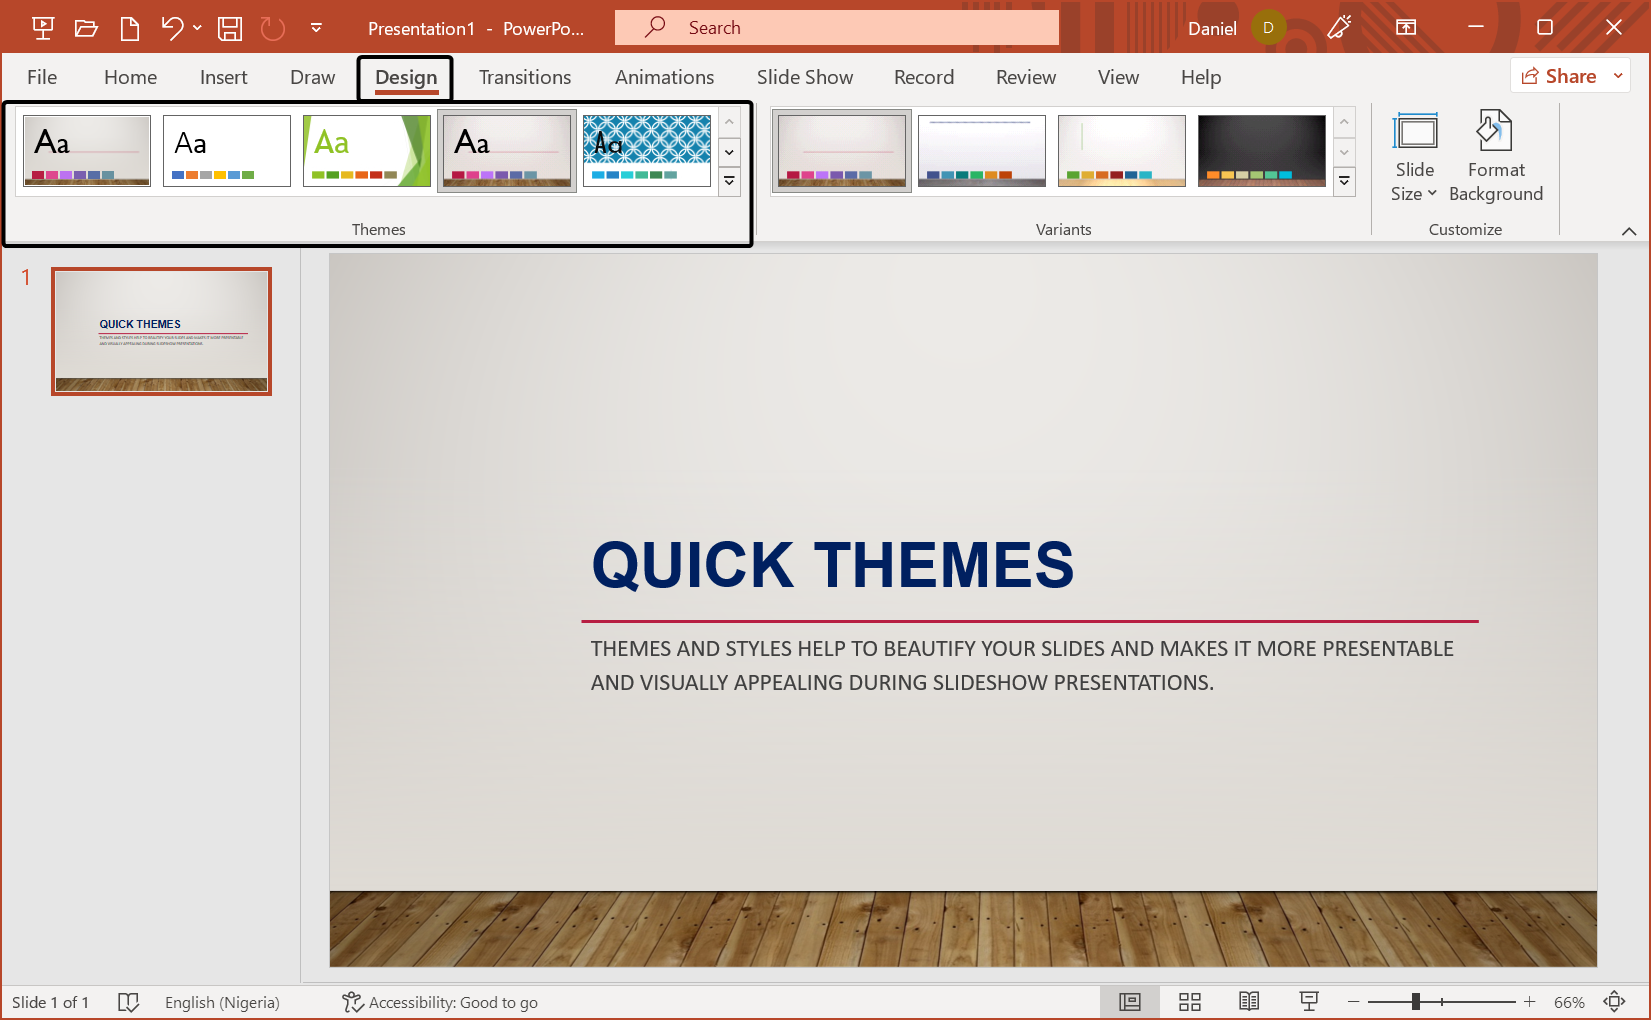Open the Share dropdown arrow

coord(1618,75)
